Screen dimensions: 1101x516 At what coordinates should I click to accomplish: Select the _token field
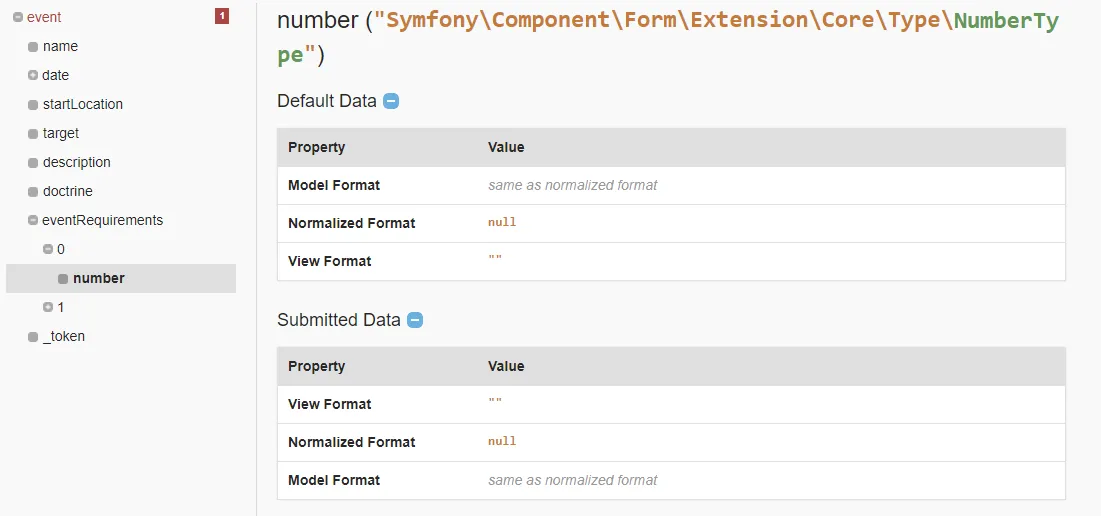(63, 336)
